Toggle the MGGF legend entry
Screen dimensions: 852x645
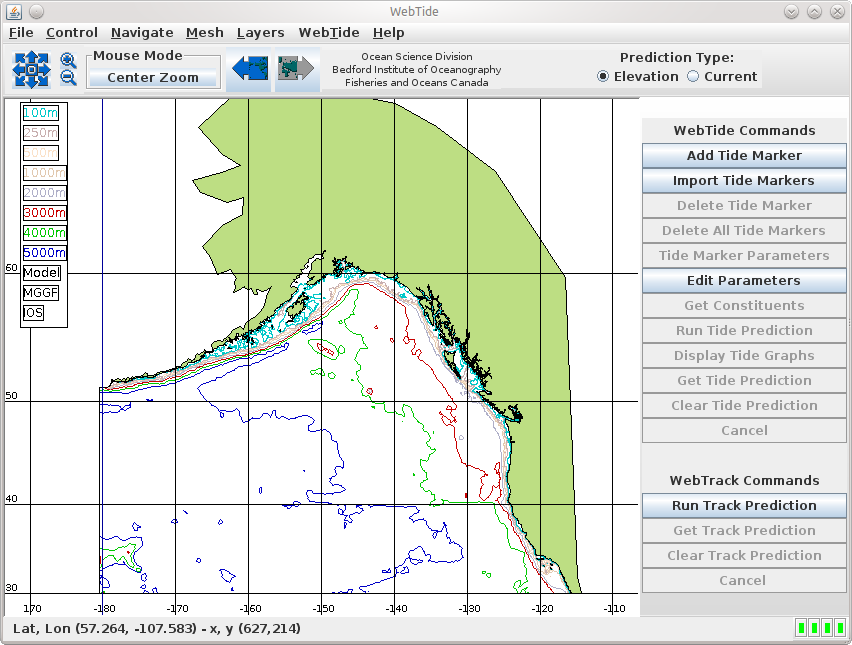pos(41,293)
